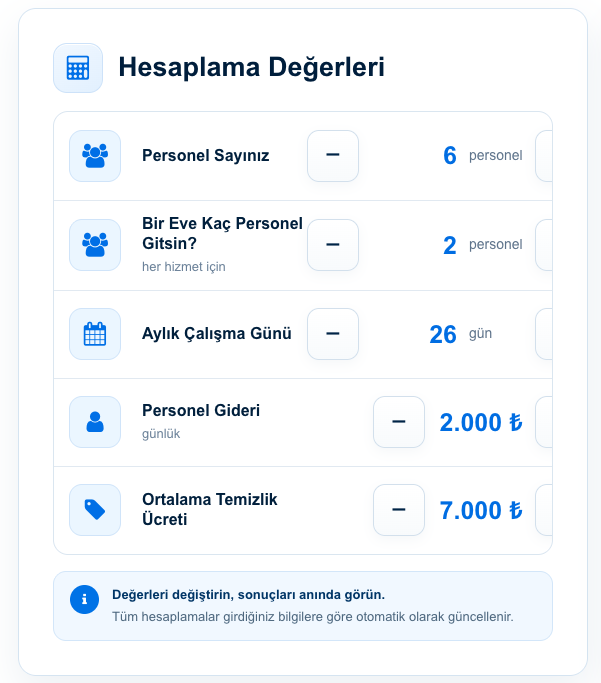Lower Personel Gideri with the minus button
The width and height of the screenshot is (601, 683).
(x=399, y=422)
